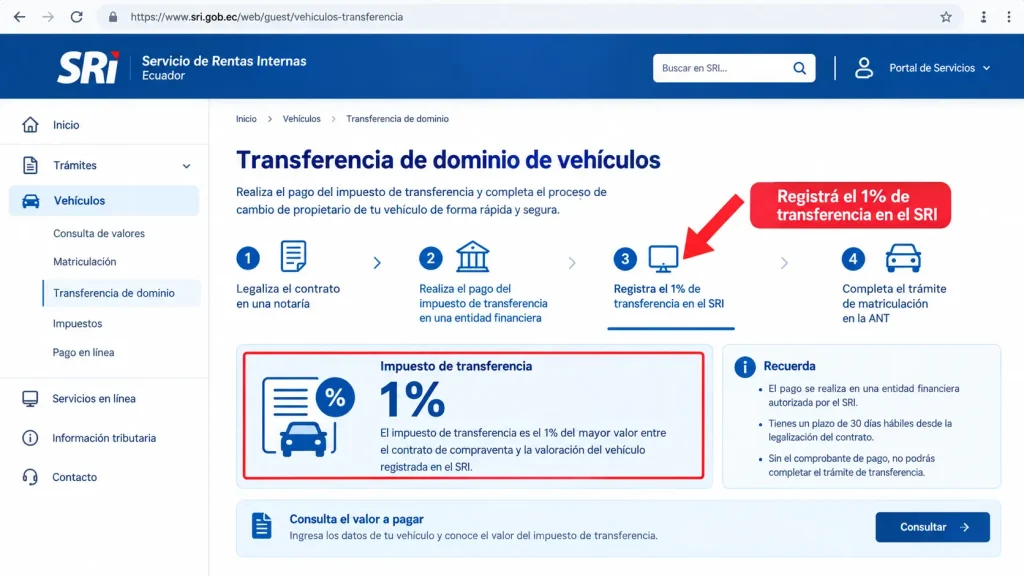Click the Trámites document icon
This screenshot has width=1024, height=576.
tap(30, 165)
